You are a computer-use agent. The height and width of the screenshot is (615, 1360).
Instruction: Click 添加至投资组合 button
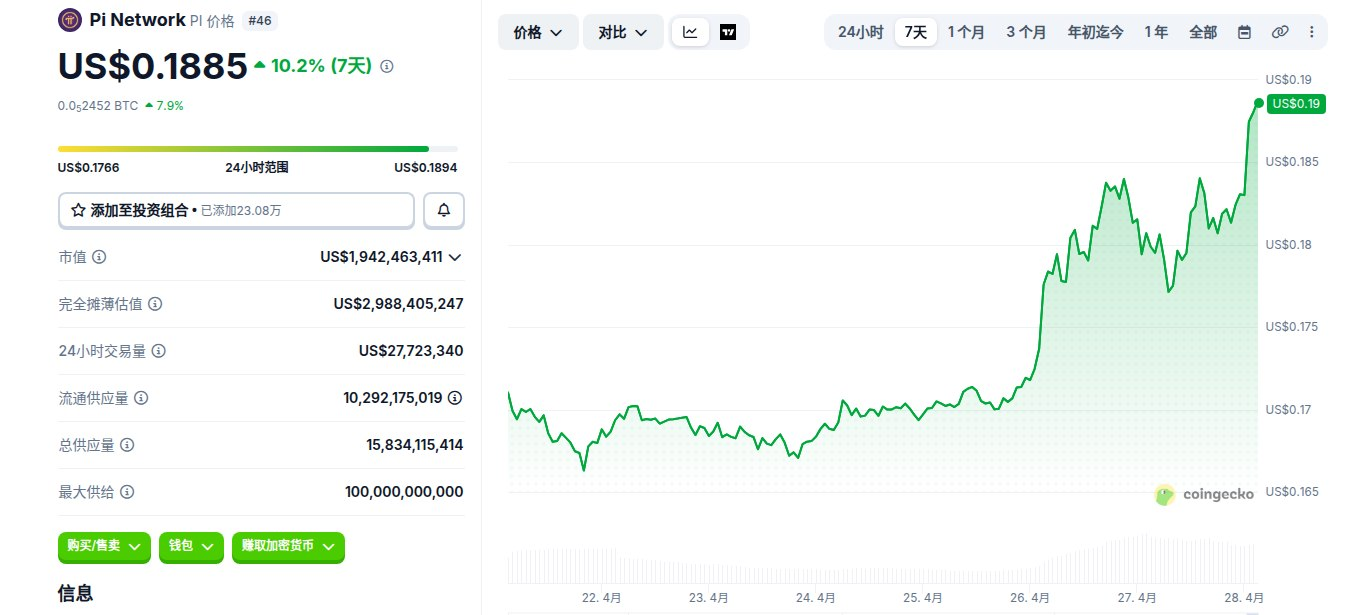tap(236, 210)
